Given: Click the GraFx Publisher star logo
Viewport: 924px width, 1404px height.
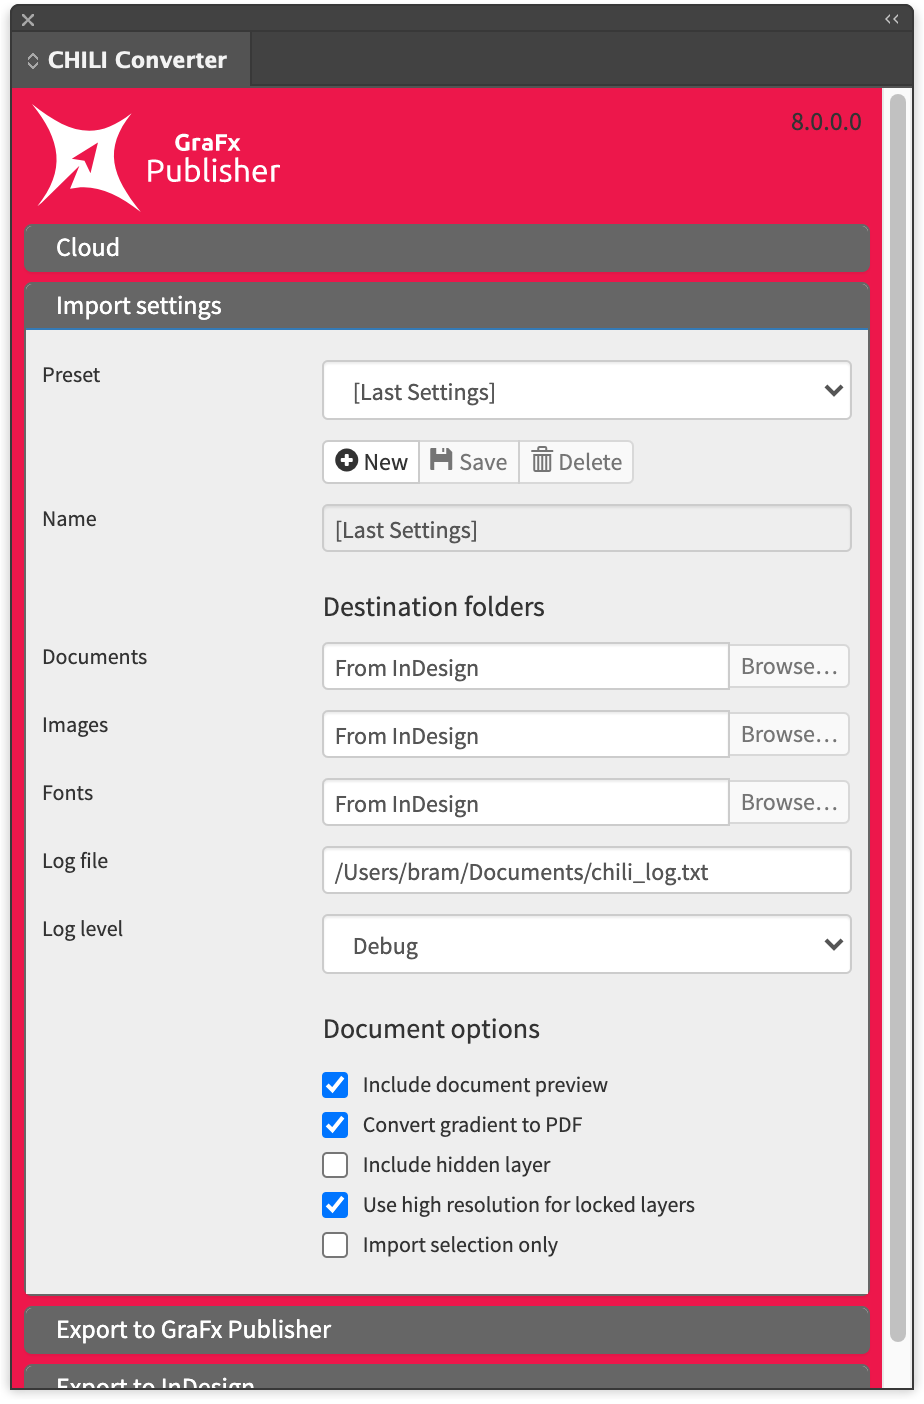Looking at the screenshot, I should pyautogui.click(x=86, y=158).
